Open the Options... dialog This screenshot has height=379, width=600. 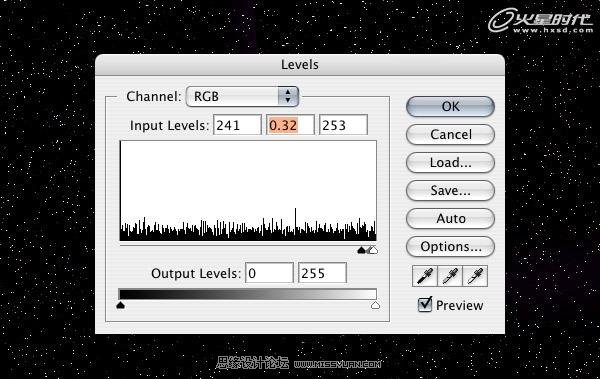coord(450,246)
